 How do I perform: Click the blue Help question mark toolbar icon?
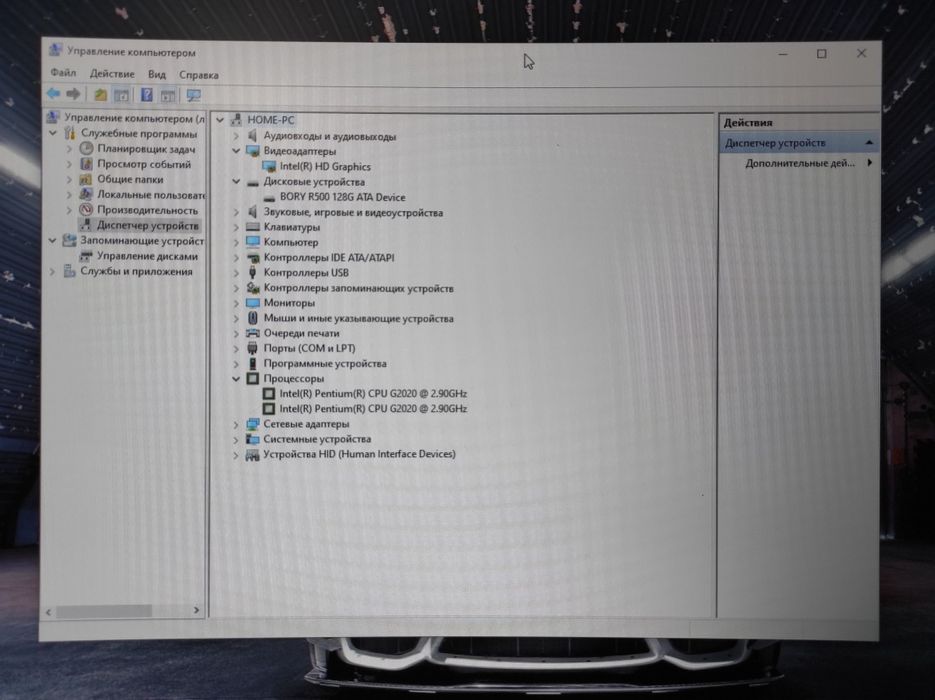(146, 94)
